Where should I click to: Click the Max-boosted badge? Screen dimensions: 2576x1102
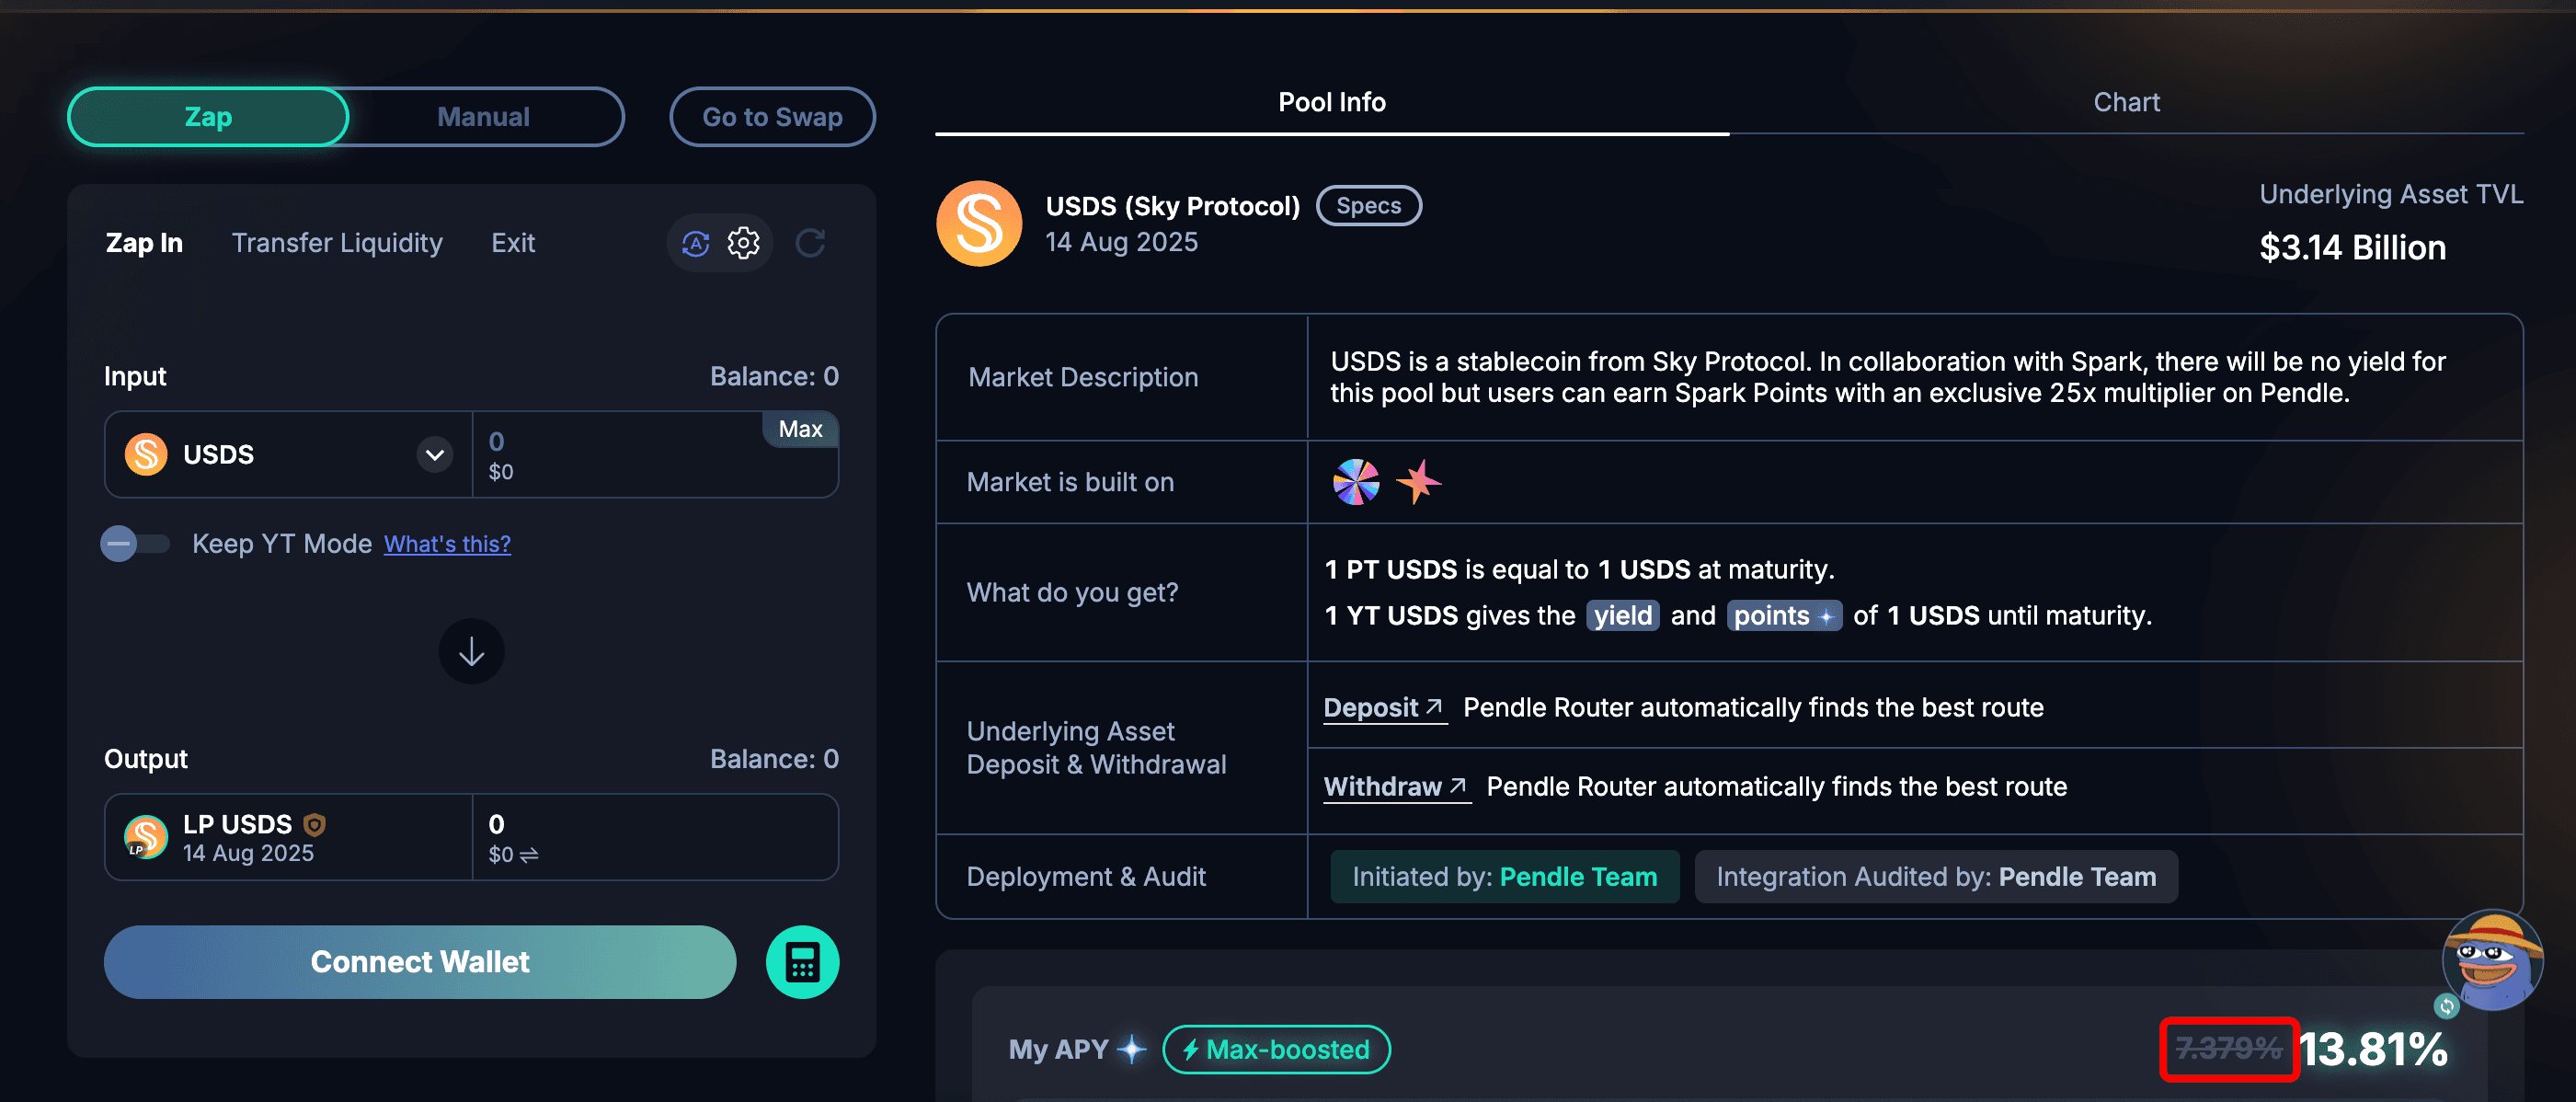point(1276,1049)
